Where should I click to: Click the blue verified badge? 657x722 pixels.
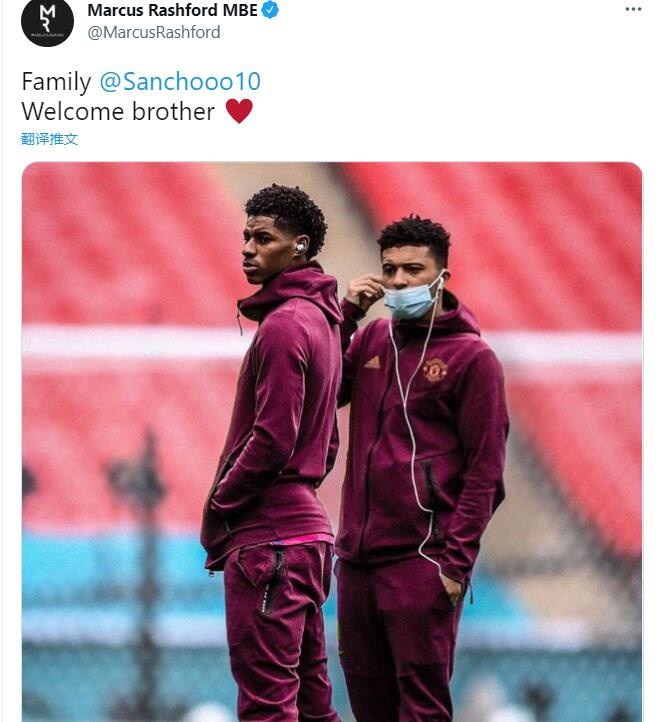point(271,11)
